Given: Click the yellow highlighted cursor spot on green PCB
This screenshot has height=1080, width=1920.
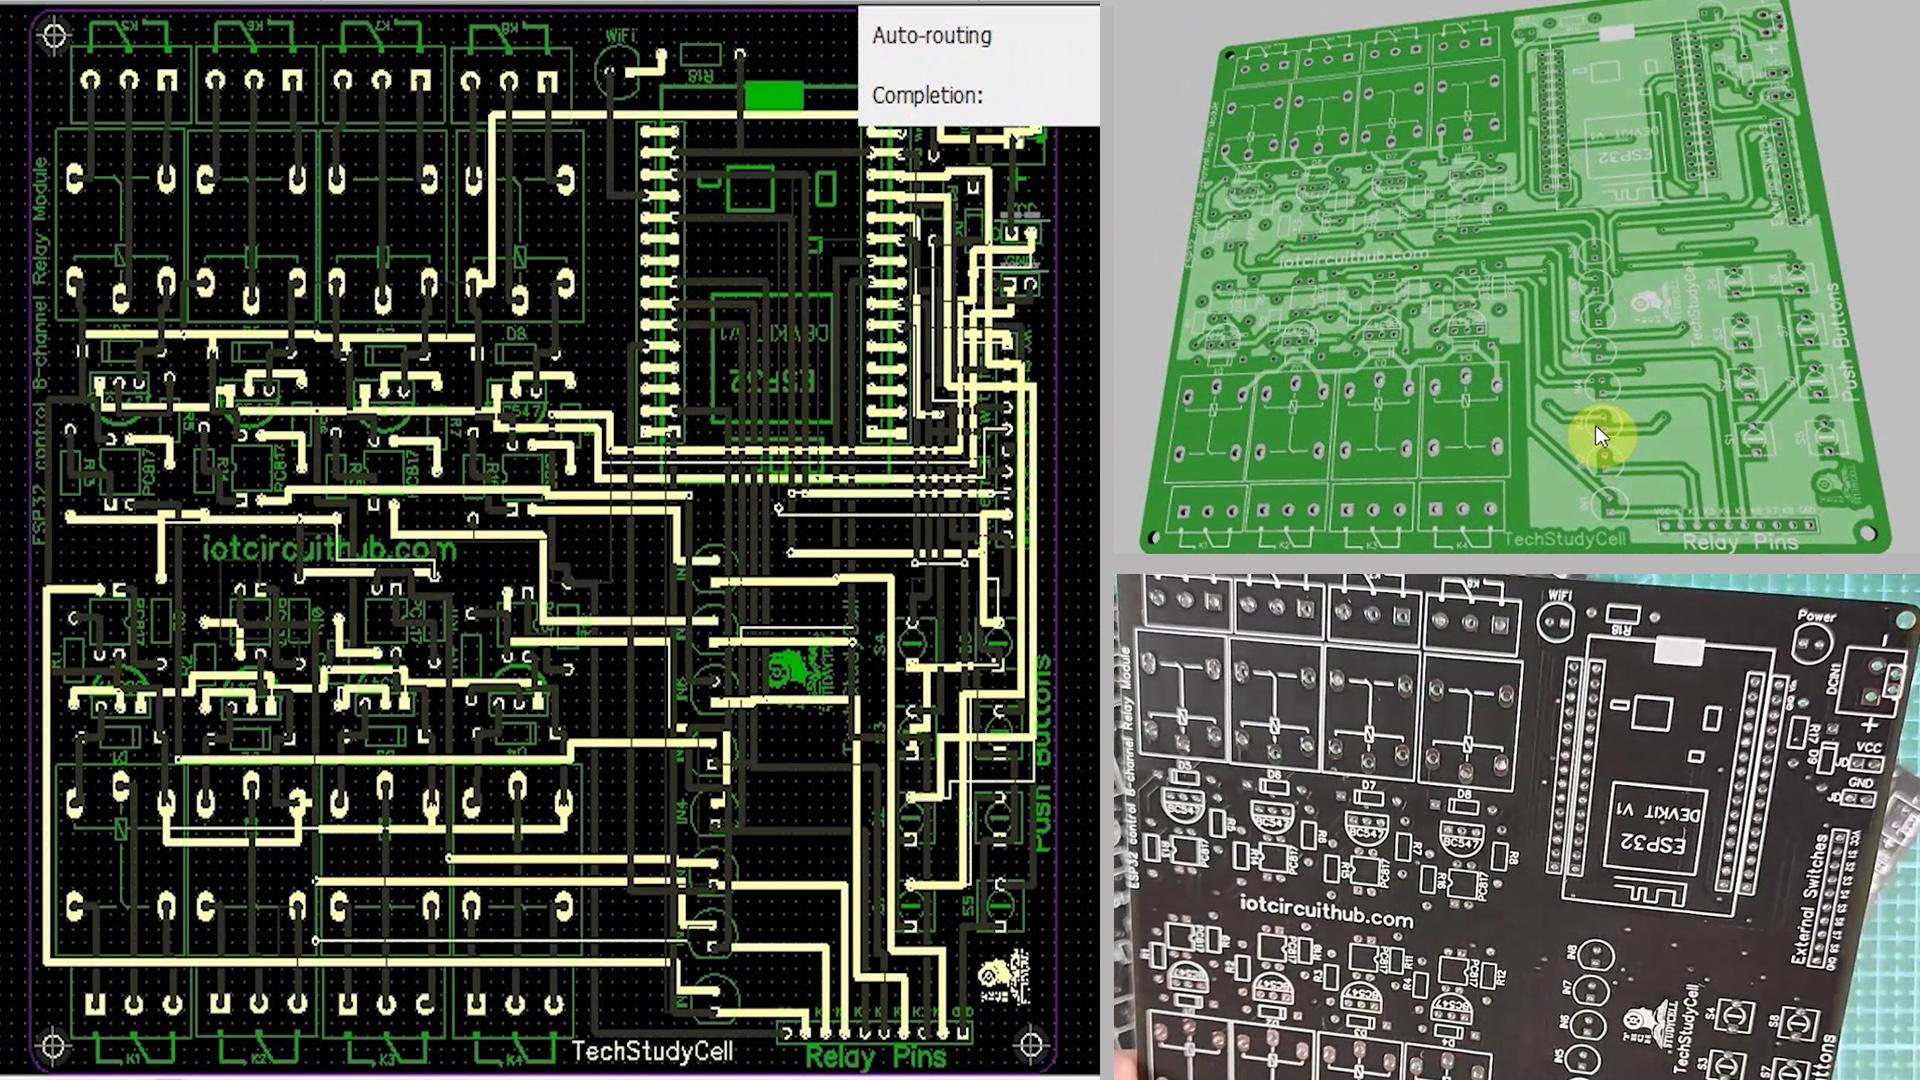Looking at the screenshot, I should 1602,436.
